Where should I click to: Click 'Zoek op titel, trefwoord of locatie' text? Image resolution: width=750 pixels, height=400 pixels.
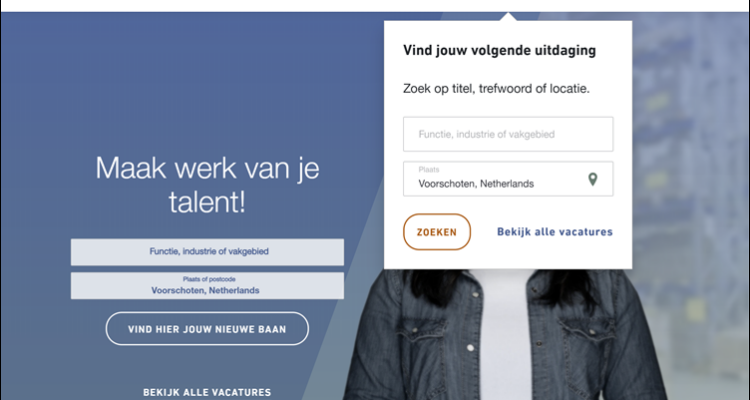(496, 88)
